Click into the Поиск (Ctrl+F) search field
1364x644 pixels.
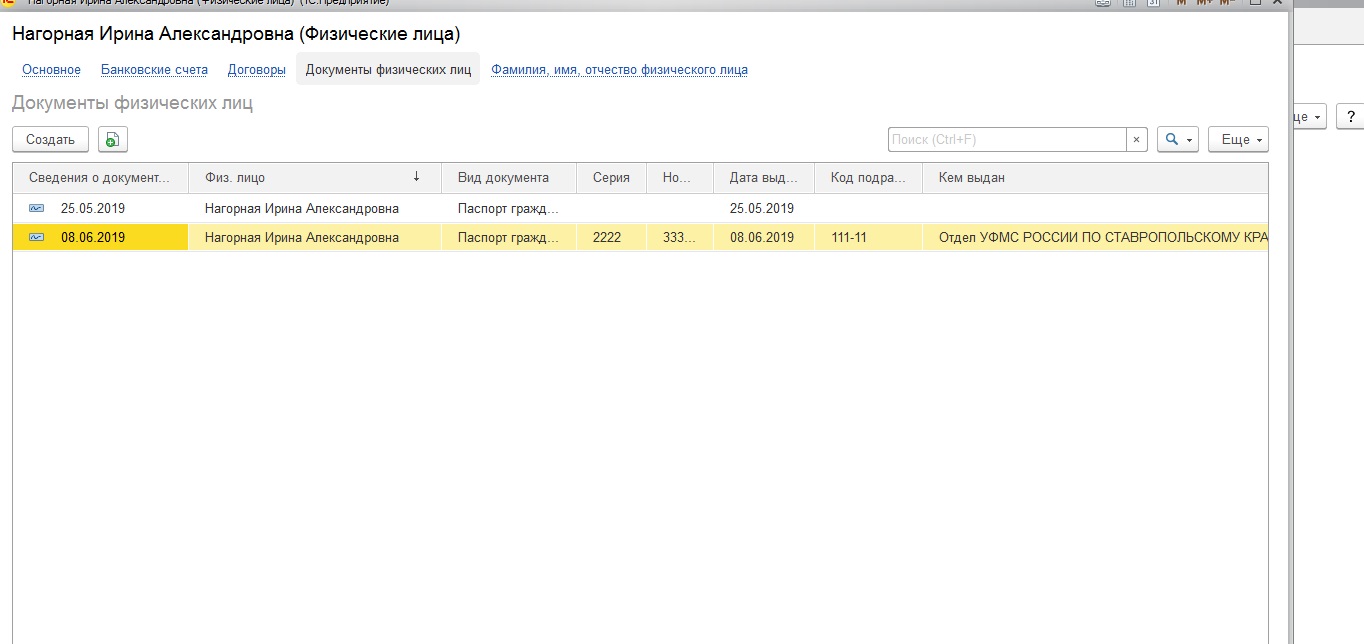pos(1006,140)
